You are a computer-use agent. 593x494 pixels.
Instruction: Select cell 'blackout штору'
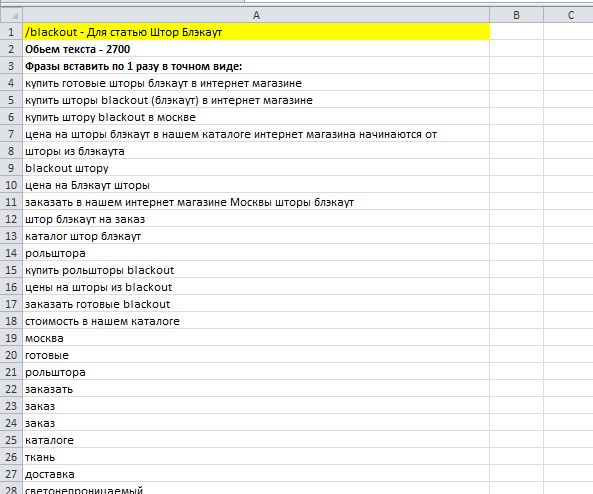pos(256,168)
